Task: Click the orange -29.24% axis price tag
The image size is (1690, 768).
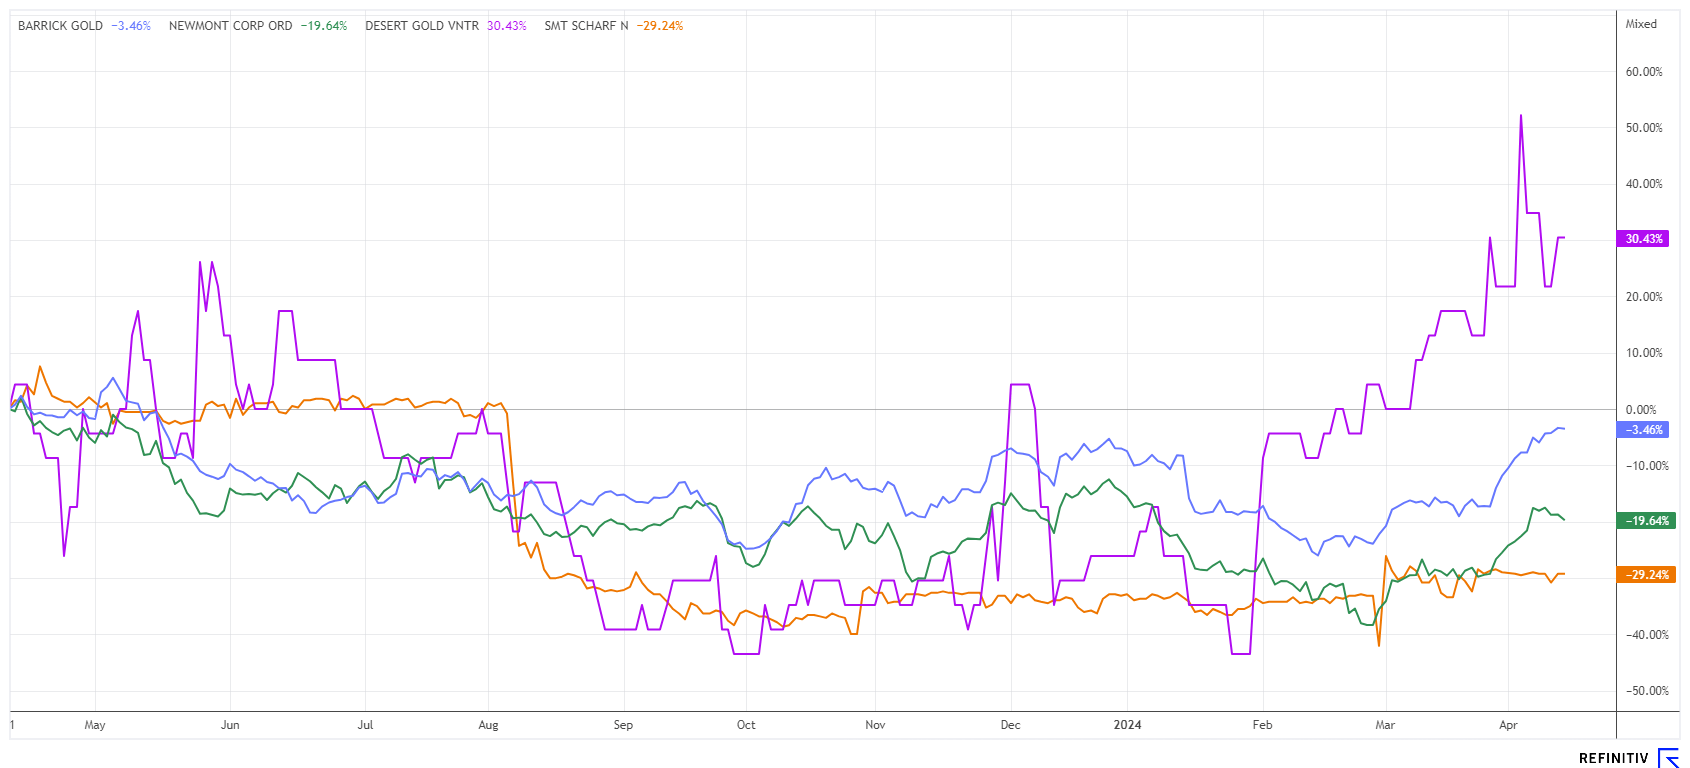Action: [1643, 575]
